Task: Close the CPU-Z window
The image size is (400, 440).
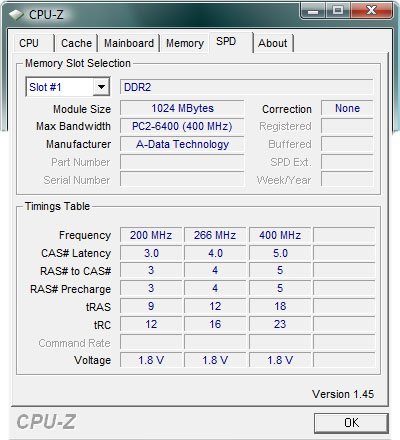Action: coord(371,11)
